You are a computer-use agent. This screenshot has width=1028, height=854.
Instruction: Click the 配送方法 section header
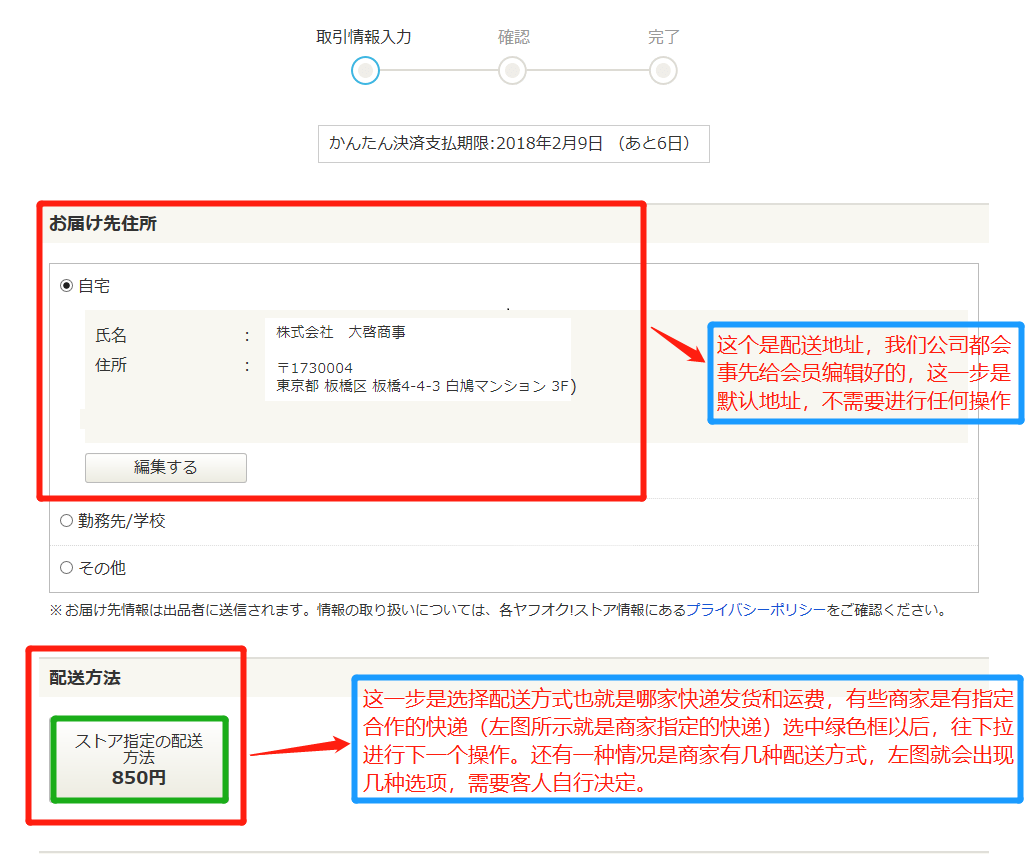[85, 678]
